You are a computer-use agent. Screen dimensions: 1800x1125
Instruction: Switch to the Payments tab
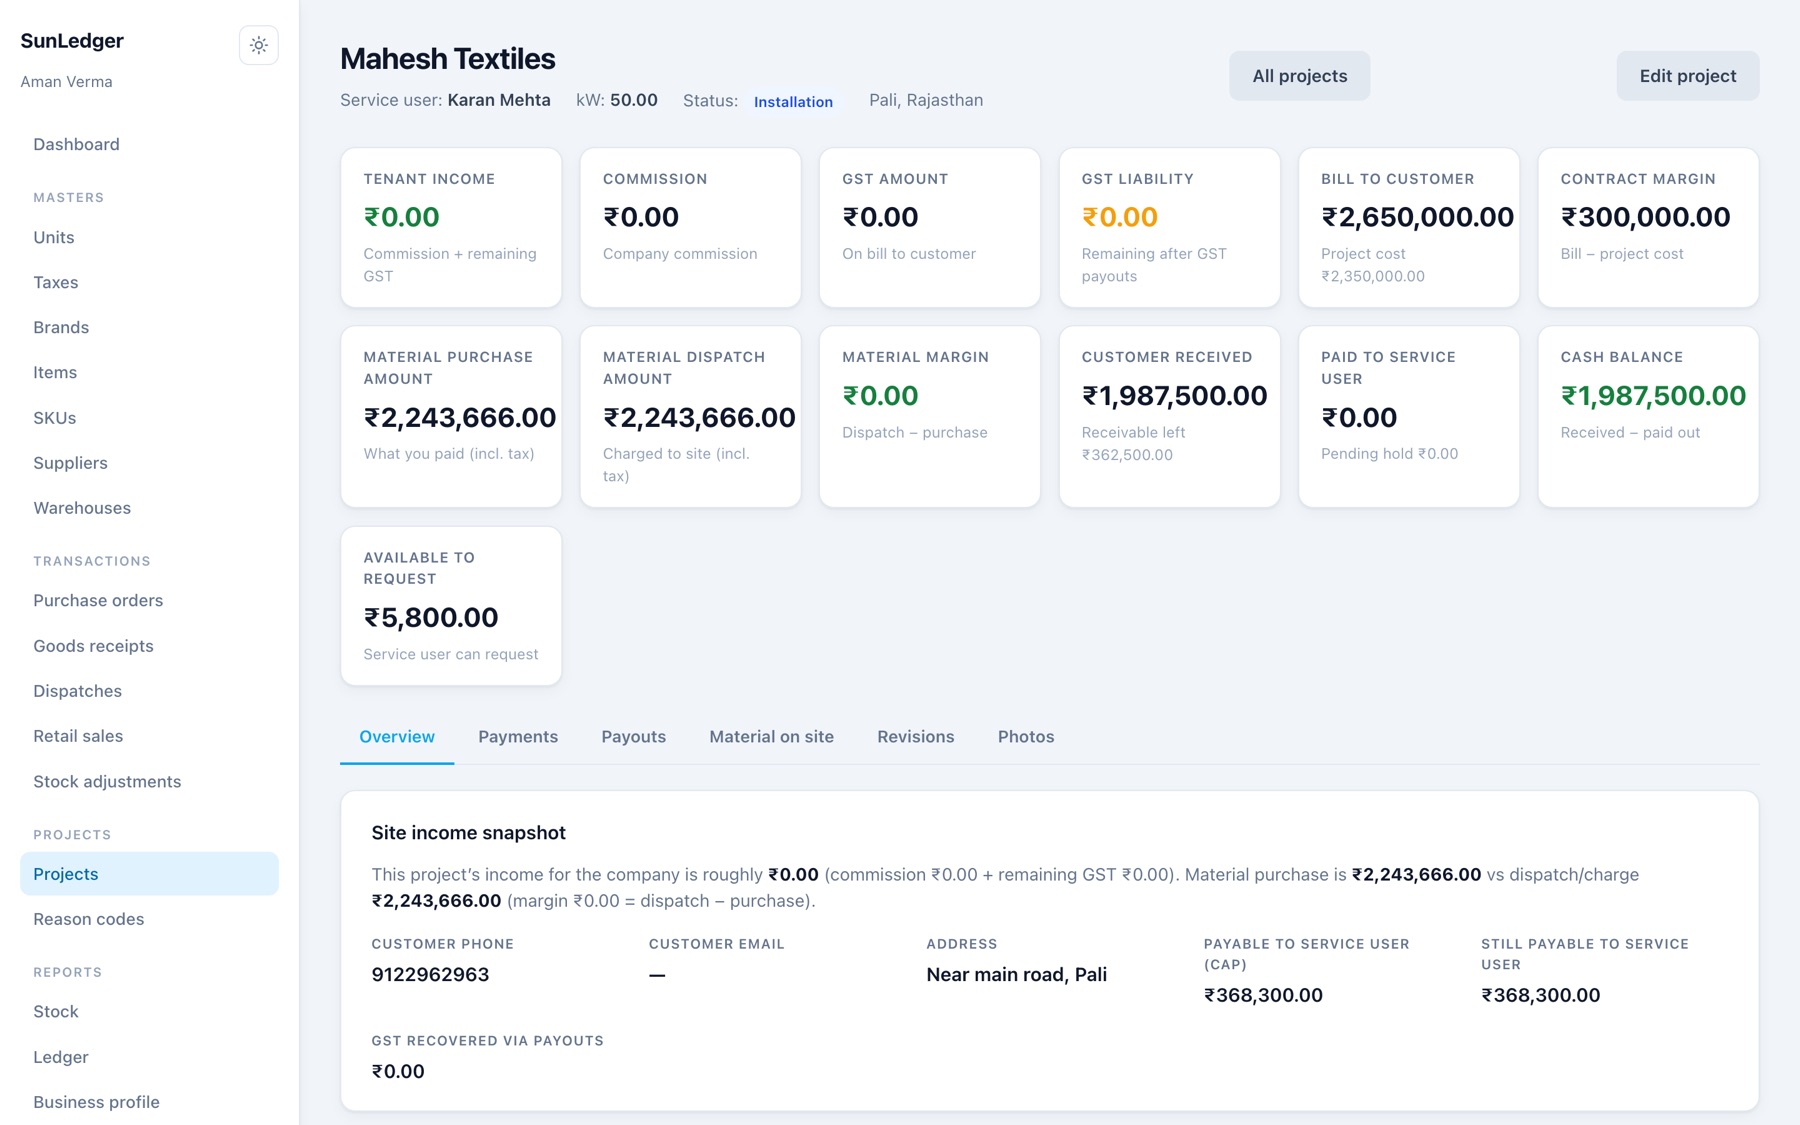click(x=518, y=737)
